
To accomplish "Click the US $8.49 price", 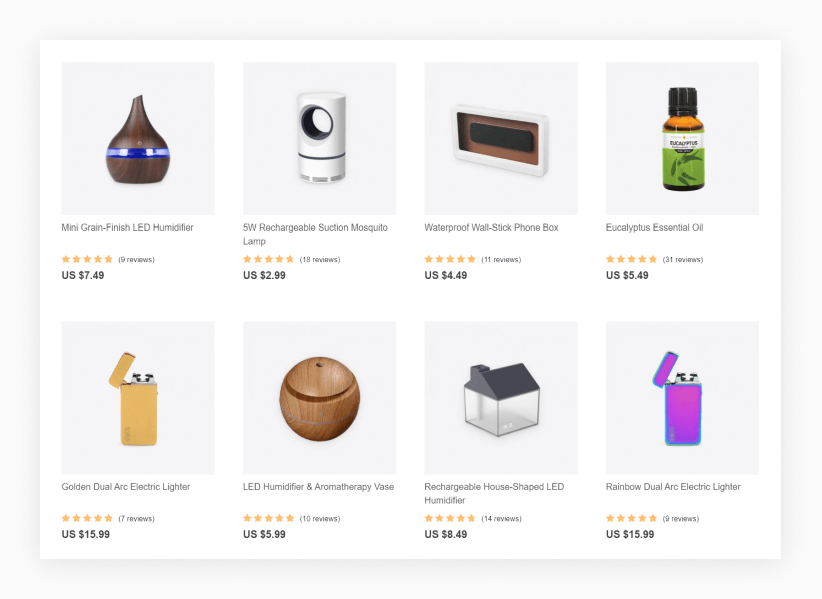I will 446,535.
